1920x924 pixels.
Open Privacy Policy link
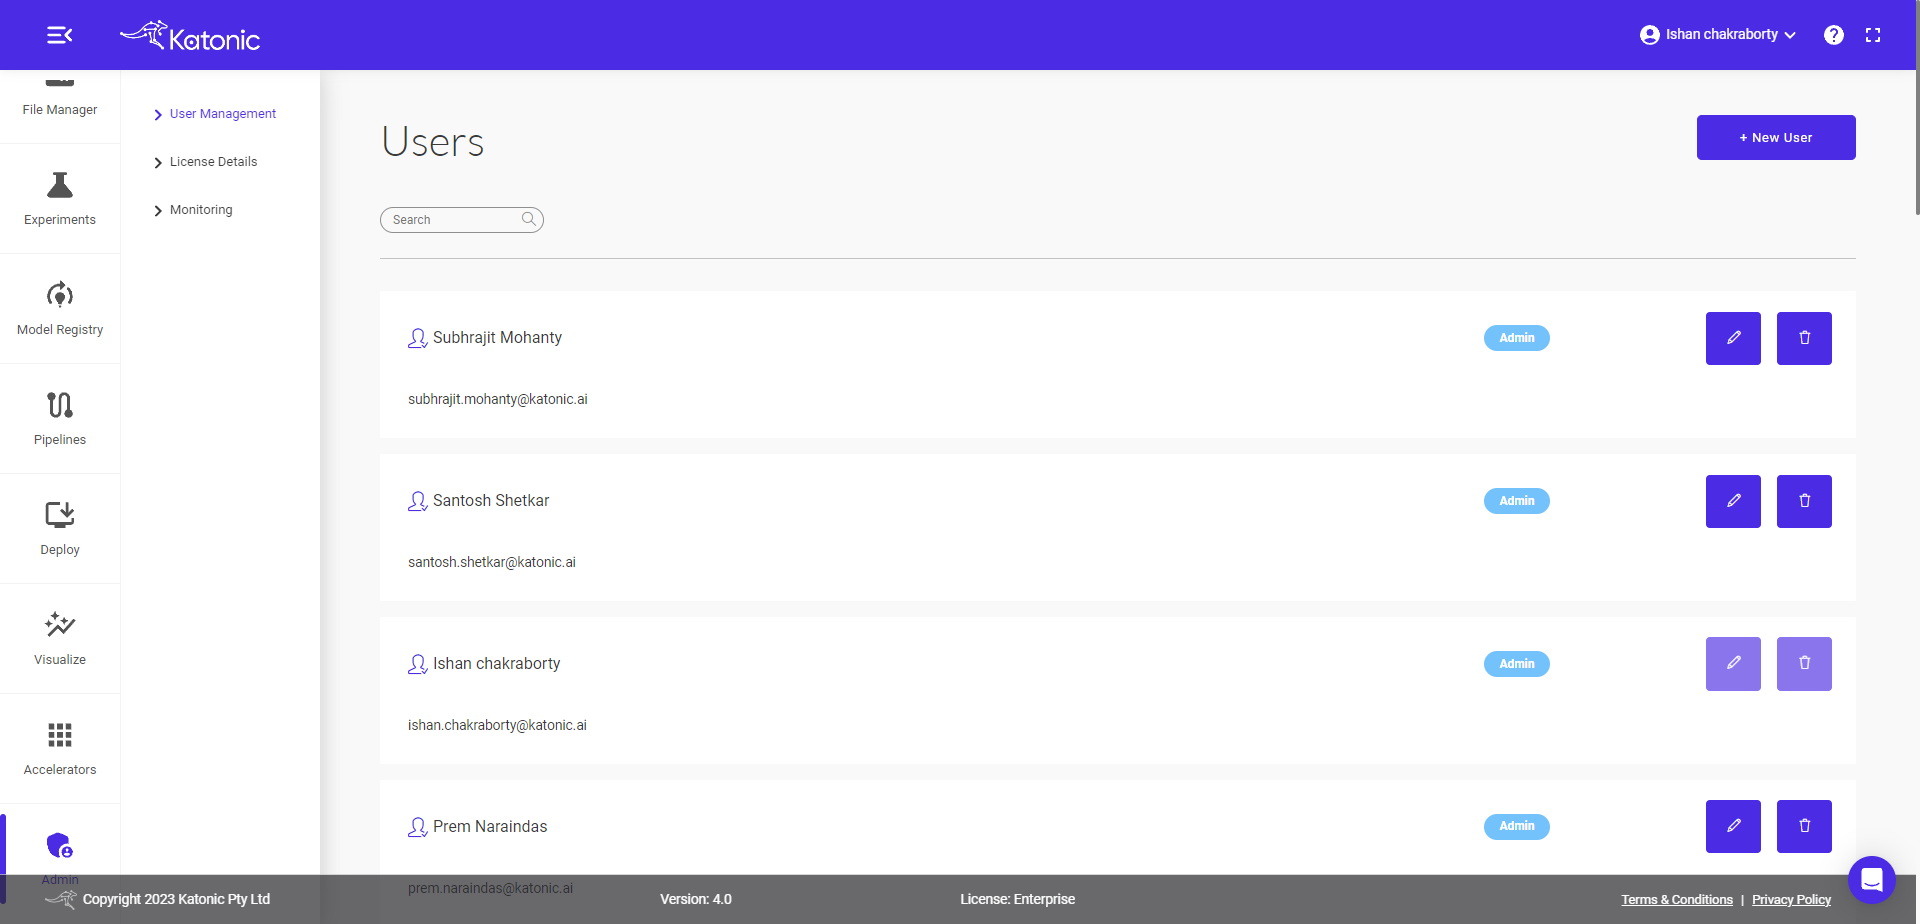(x=1791, y=900)
